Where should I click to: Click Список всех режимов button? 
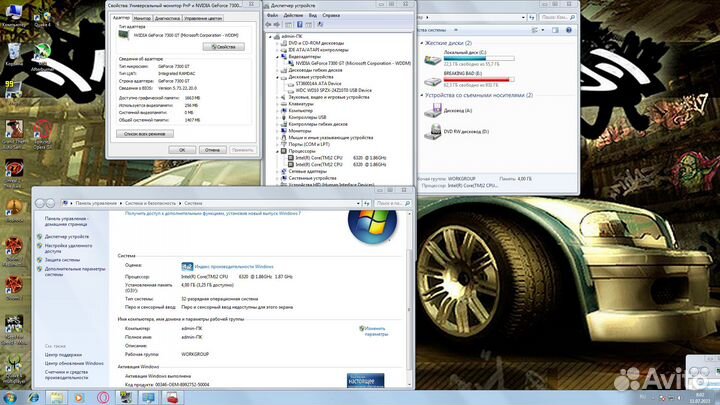(x=145, y=134)
